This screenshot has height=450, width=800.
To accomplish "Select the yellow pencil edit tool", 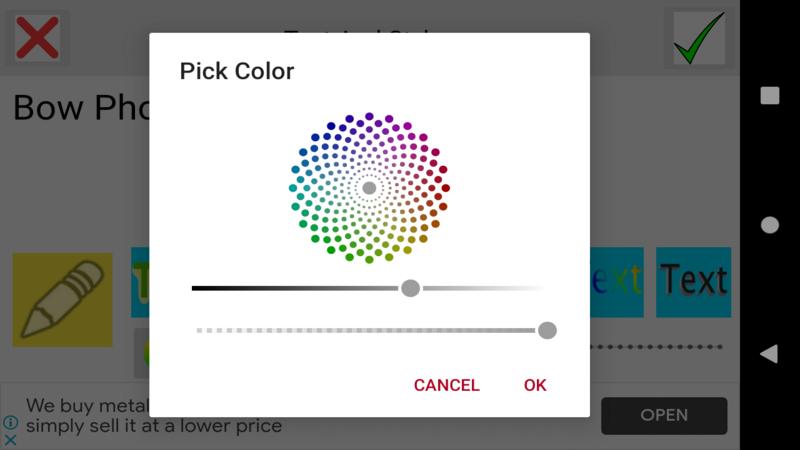I will pyautogui.click(x=62, y=299).
